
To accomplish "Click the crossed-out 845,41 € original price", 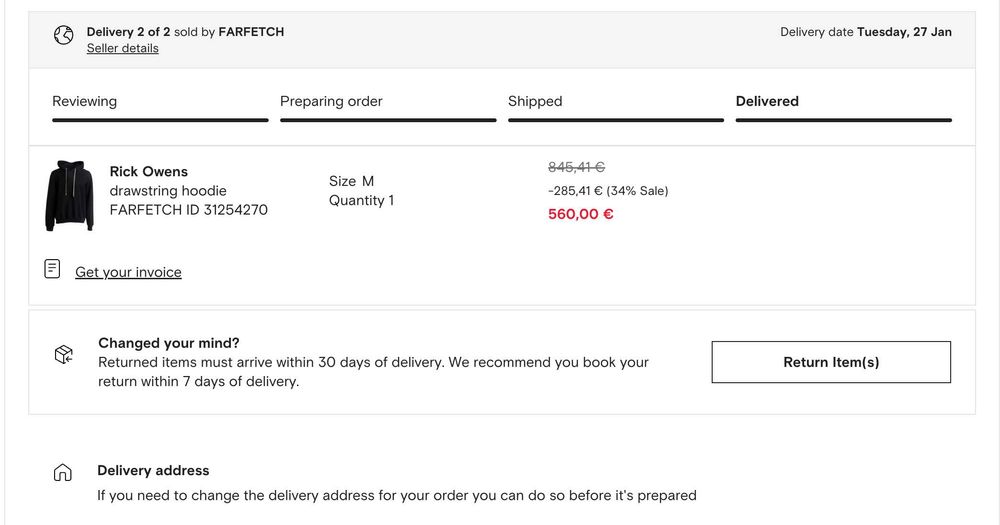I will click(576, 167).
